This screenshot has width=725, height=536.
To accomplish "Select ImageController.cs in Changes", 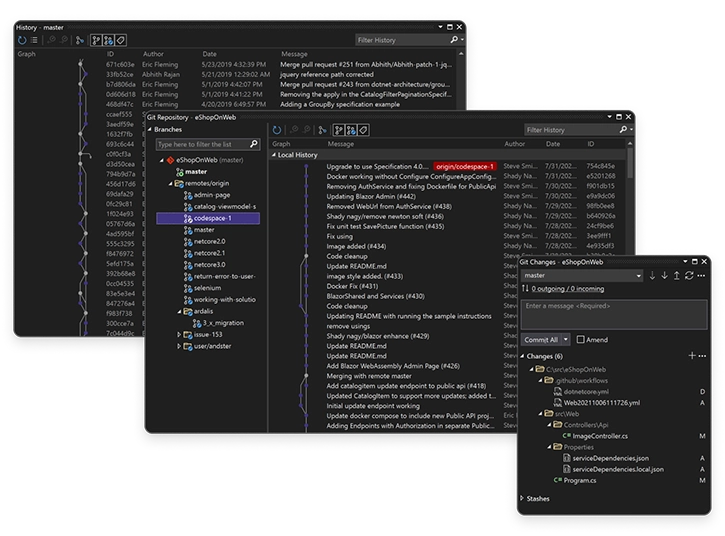I will (x=600, y=436).
